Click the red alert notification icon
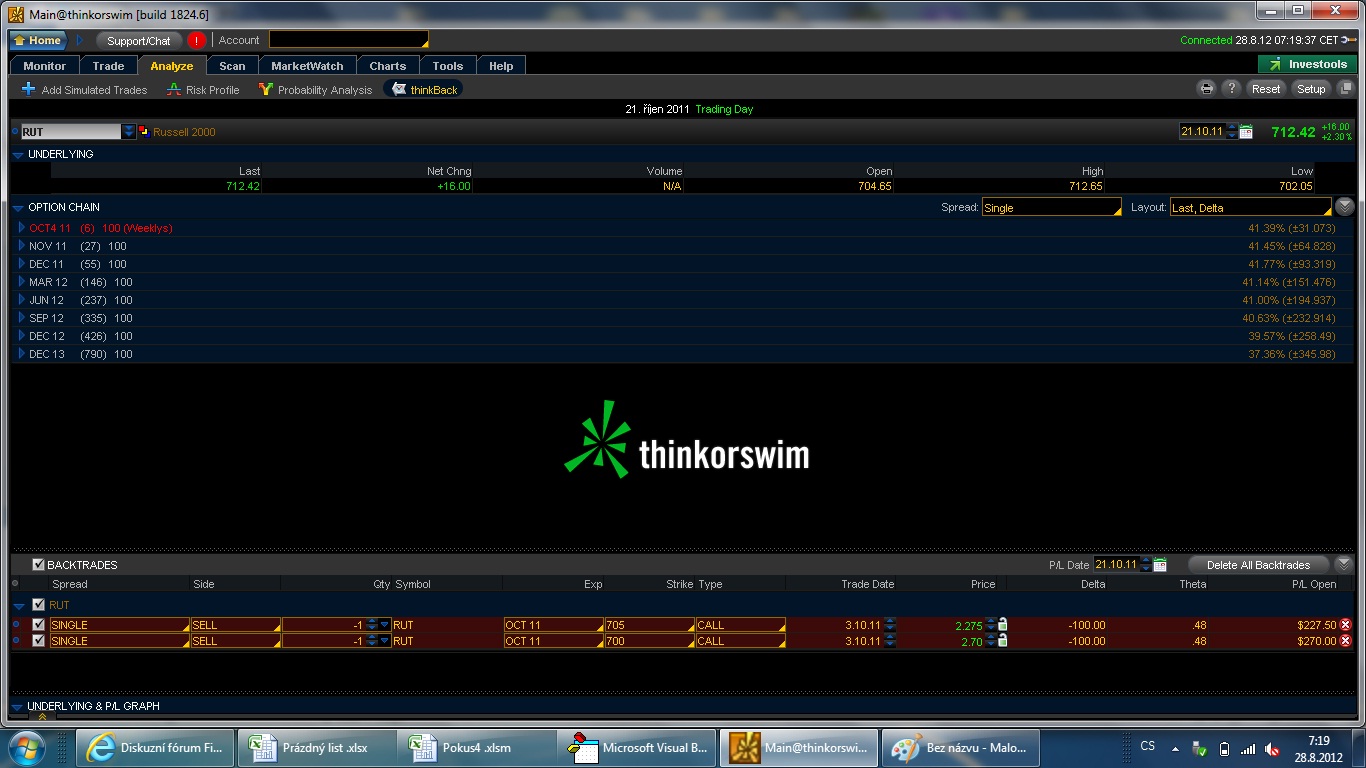1366x768 pixels. 196,40
